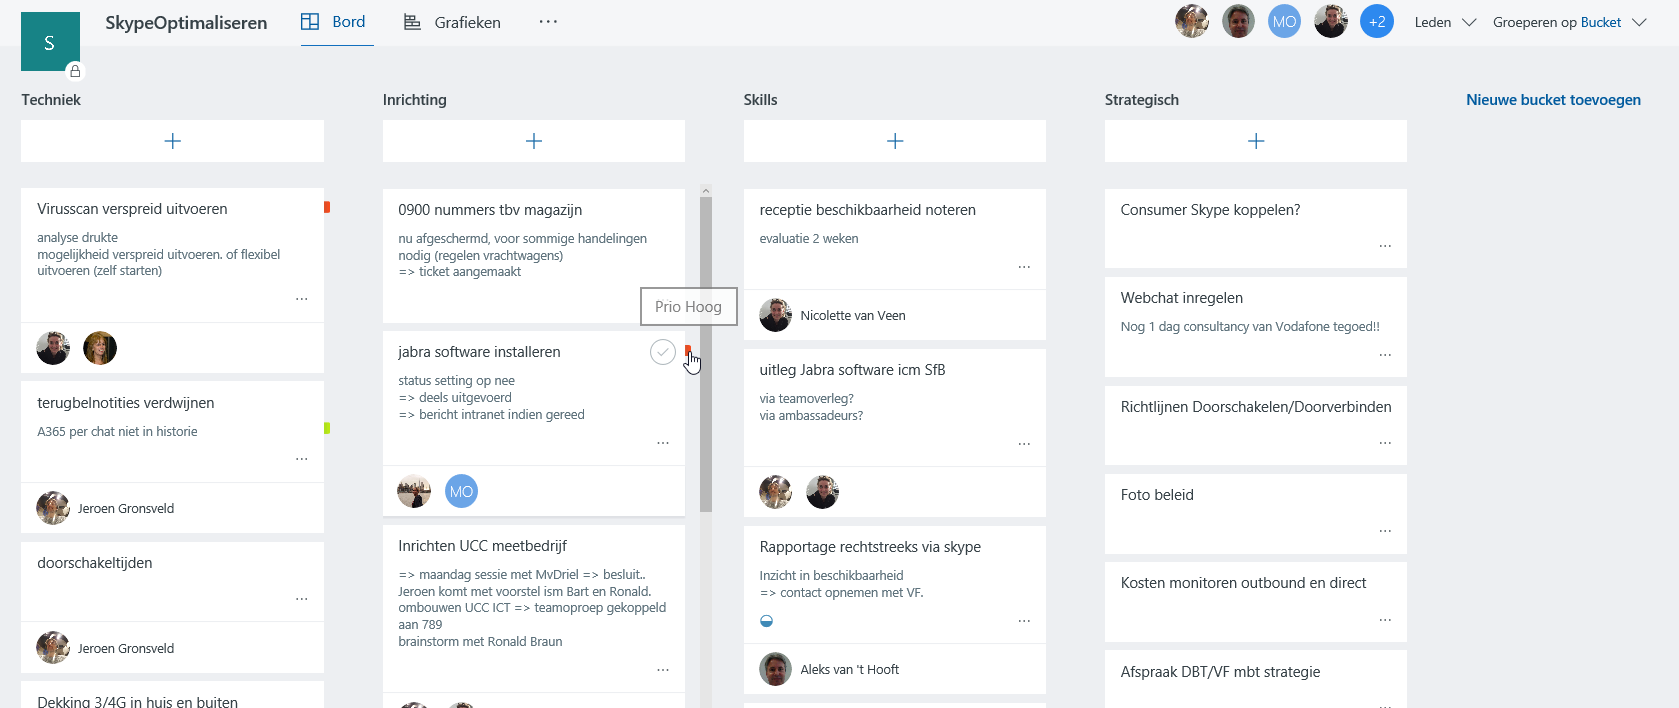This screenshot has width=1679, height=708.
Task: Click Jeroen Gronsveld on terugbelnotities card
Action: 105,508
